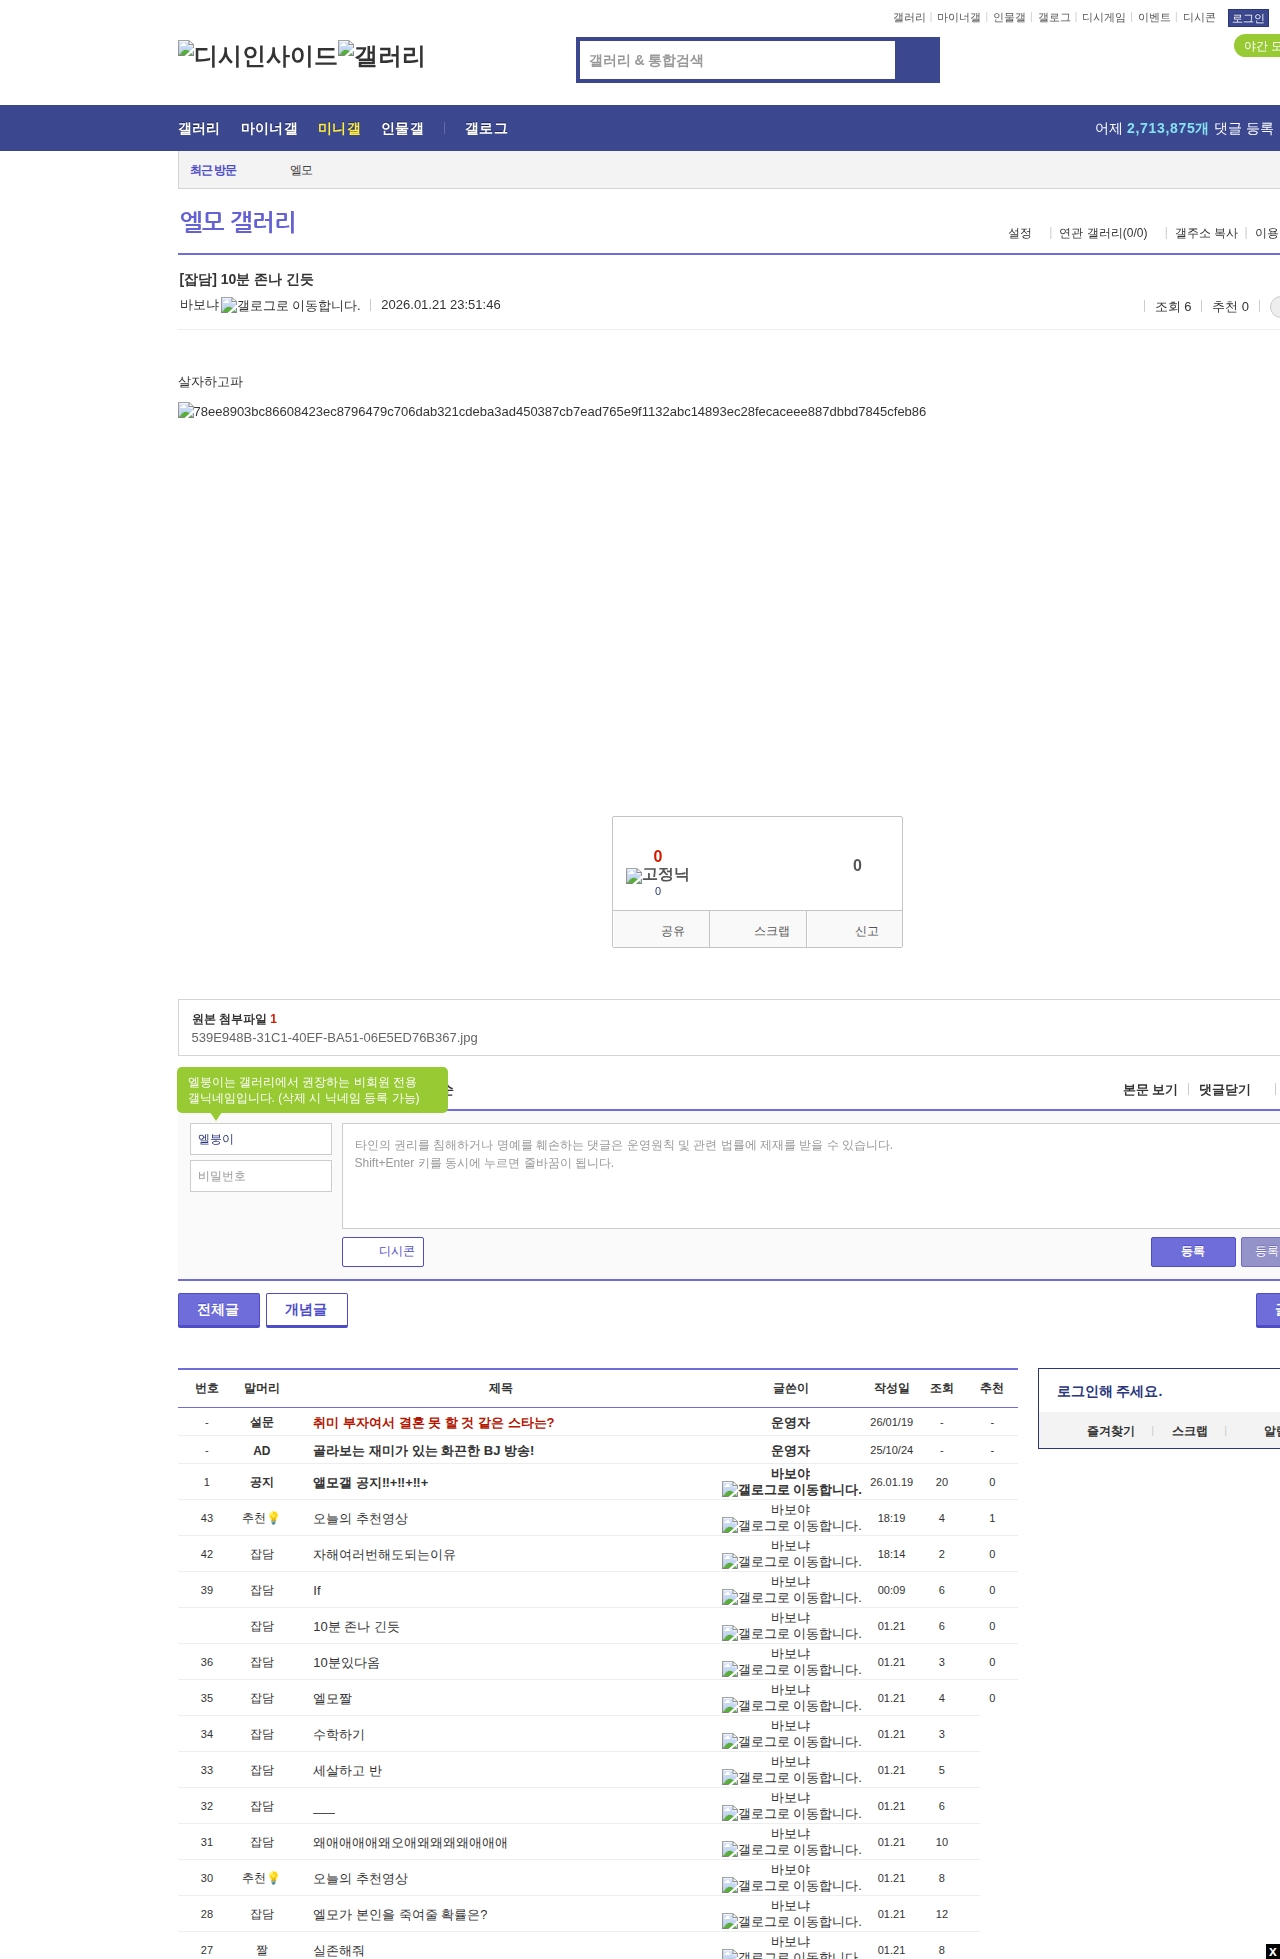
Task: Toggle the 야간 모드 night mode switch
Action: (1258, 46)
